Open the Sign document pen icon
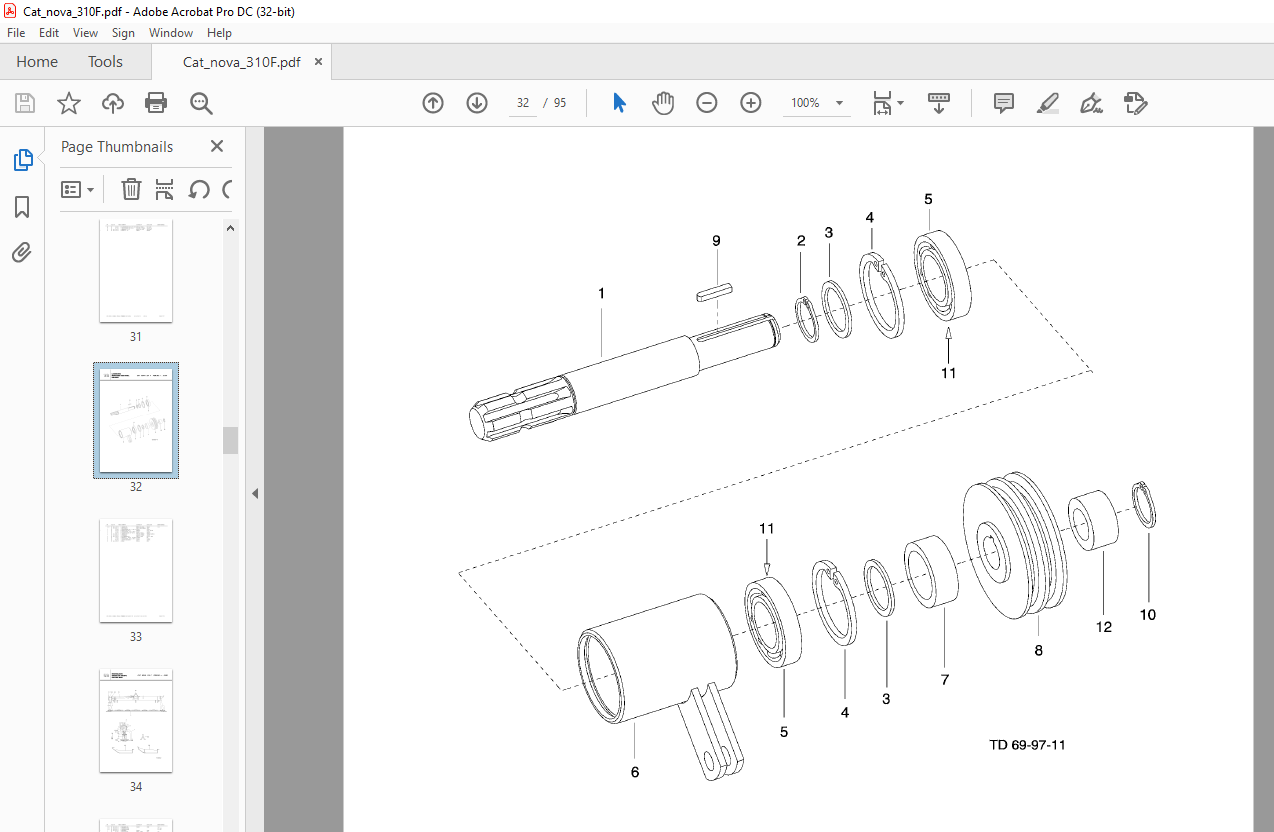 1092,103
